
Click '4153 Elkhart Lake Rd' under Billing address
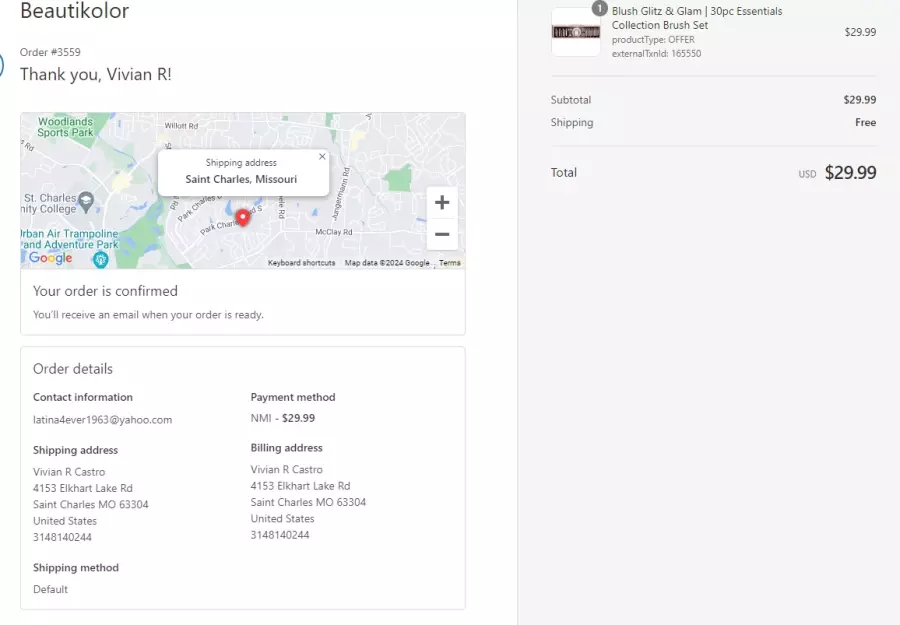[x=300, y=486]
